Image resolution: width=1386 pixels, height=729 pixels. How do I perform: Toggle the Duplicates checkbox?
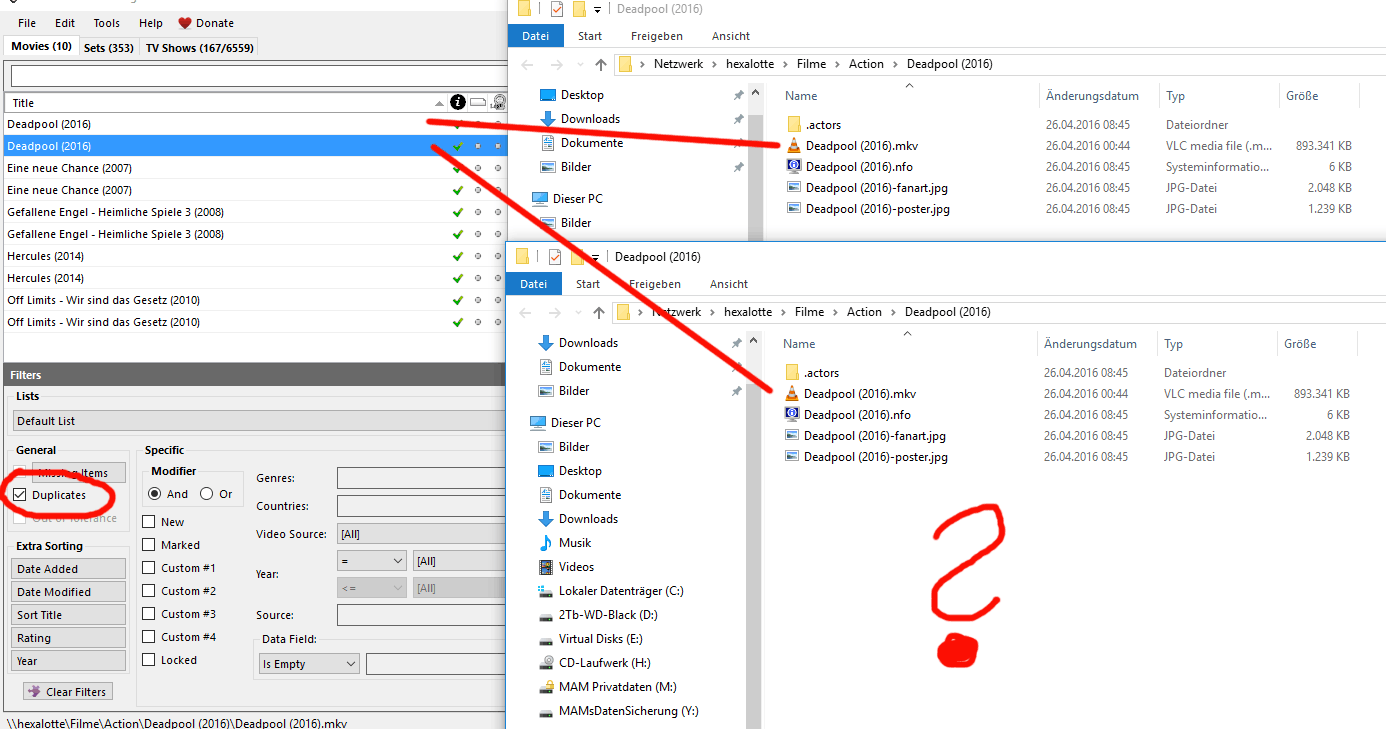pos(19,495)
